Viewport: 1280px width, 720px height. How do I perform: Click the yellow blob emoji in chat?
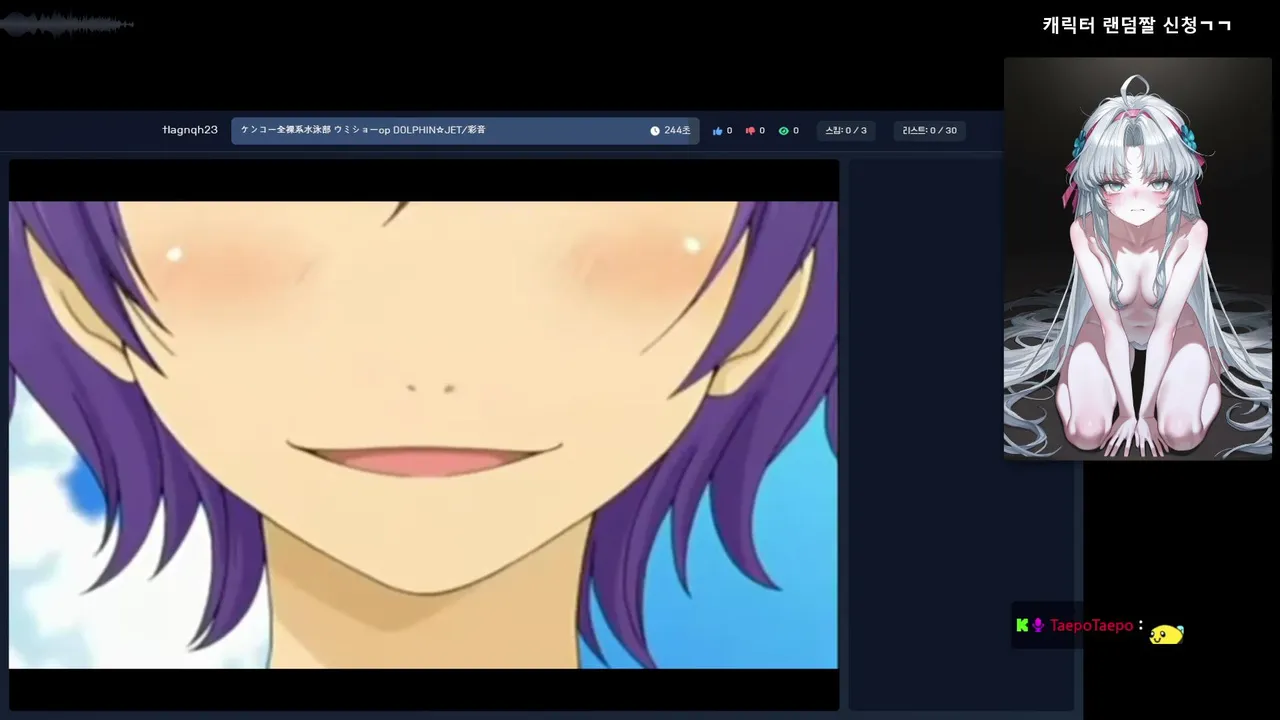(1166, 634)
